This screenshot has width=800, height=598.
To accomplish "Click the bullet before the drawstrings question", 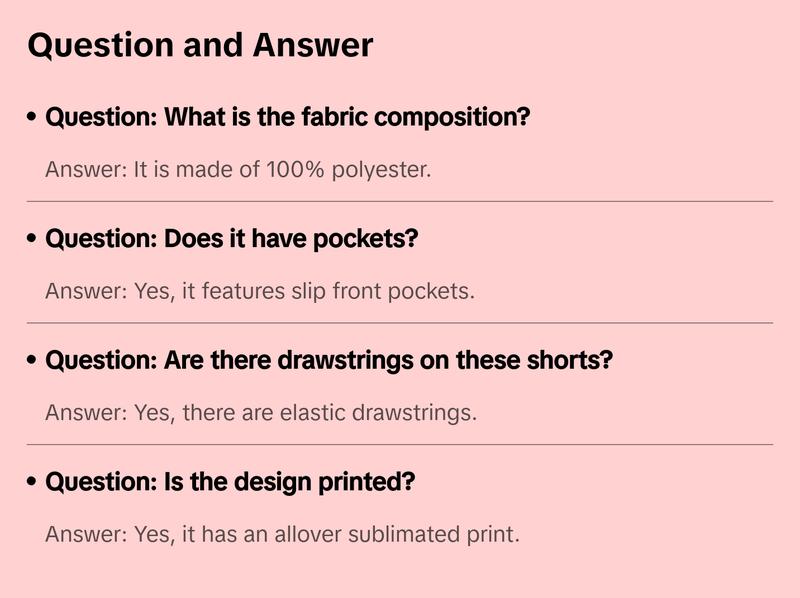I will [33, 360].
